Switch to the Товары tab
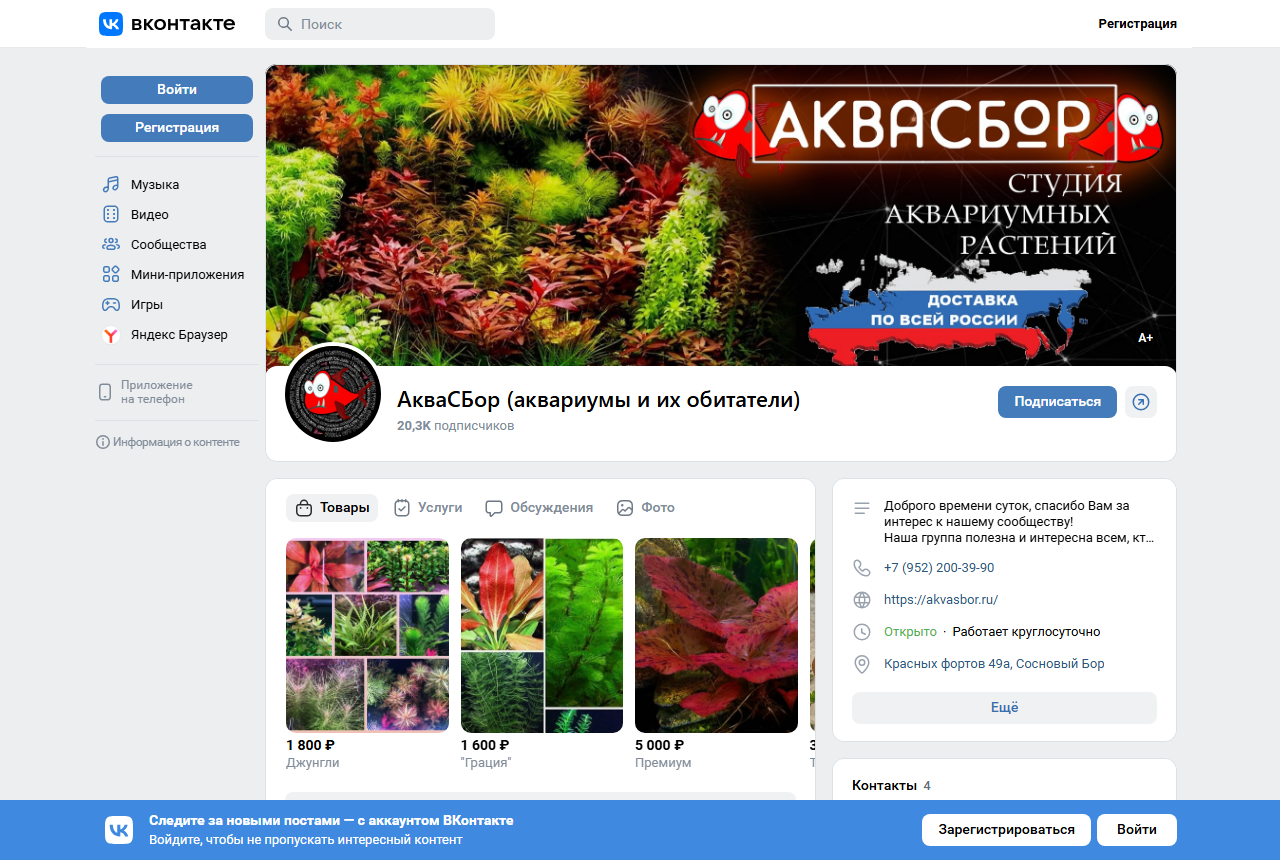 tap(332, 508)
